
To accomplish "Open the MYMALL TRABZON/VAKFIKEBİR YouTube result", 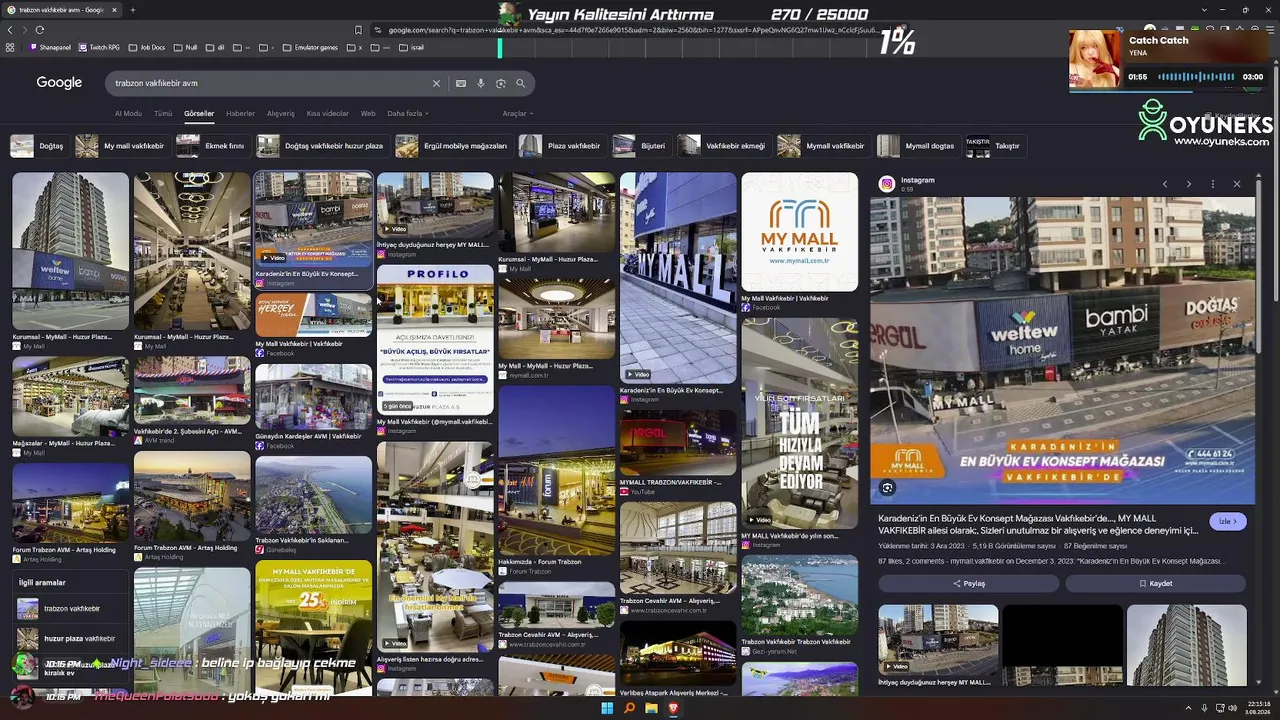I will [x=678, y=442].
